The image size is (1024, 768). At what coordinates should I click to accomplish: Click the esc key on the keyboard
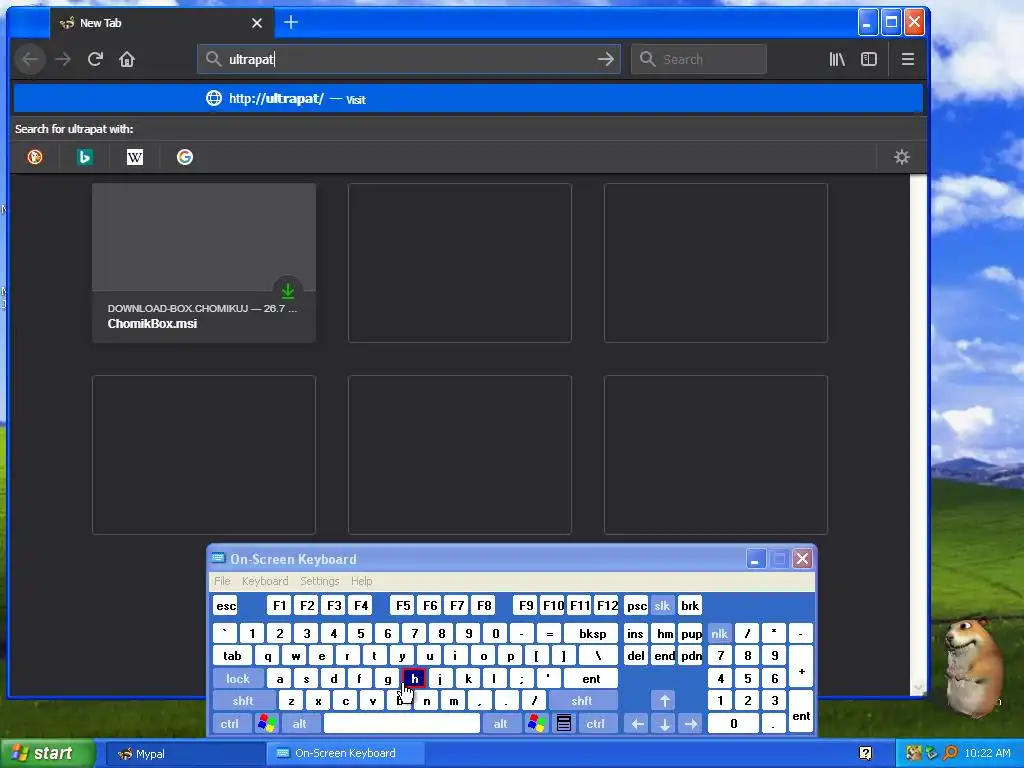coord(226,605)
